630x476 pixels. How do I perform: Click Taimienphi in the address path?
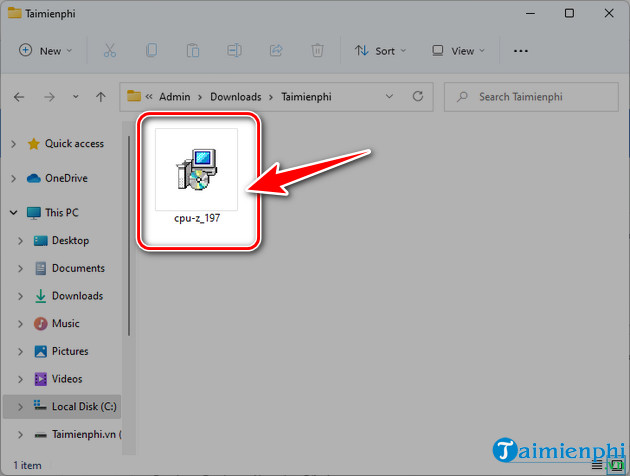pos(306,97)
